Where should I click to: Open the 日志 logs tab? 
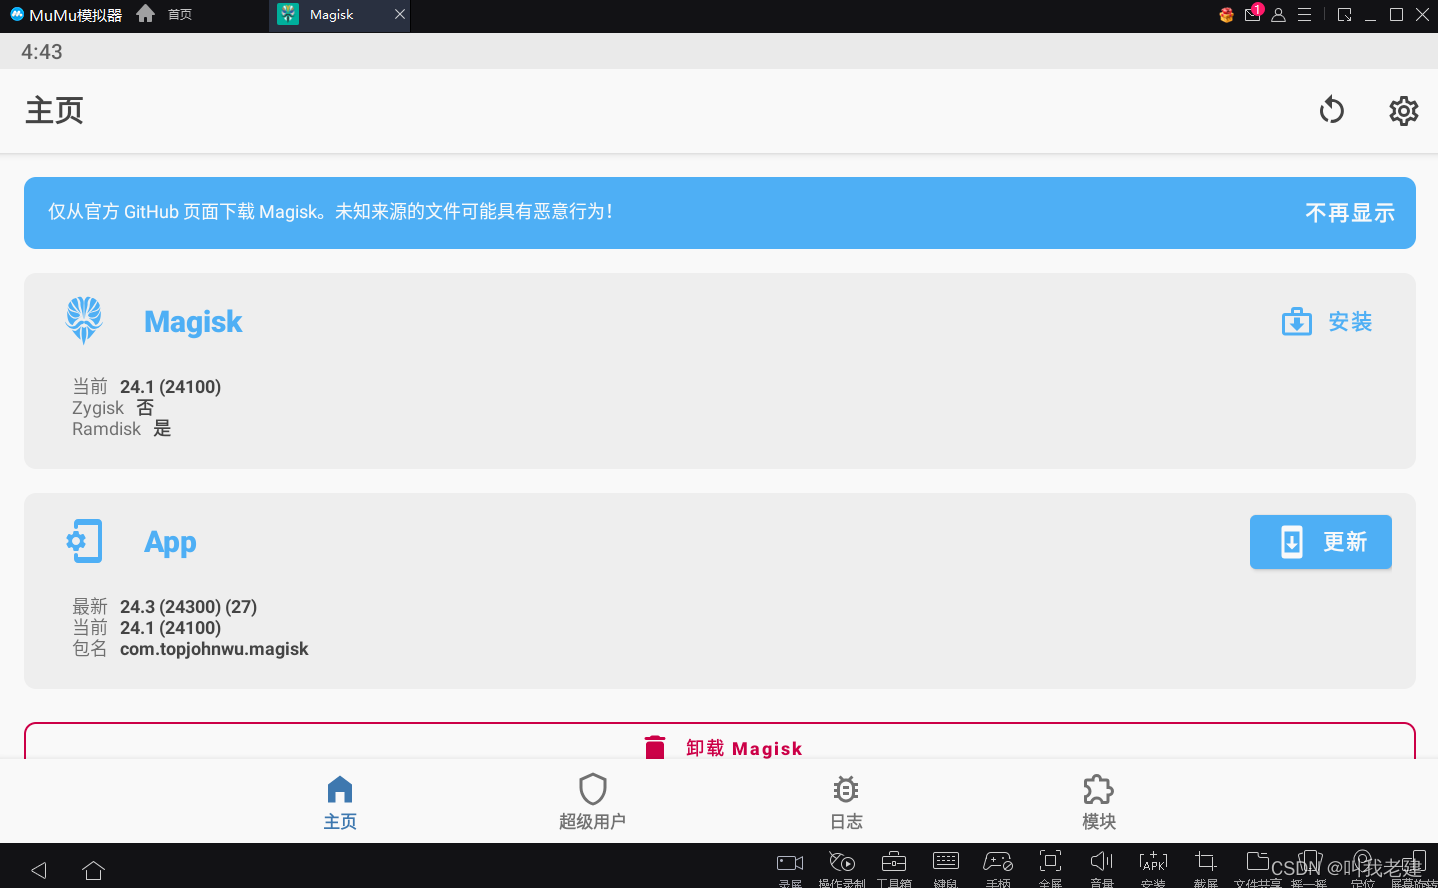(846, 803)
